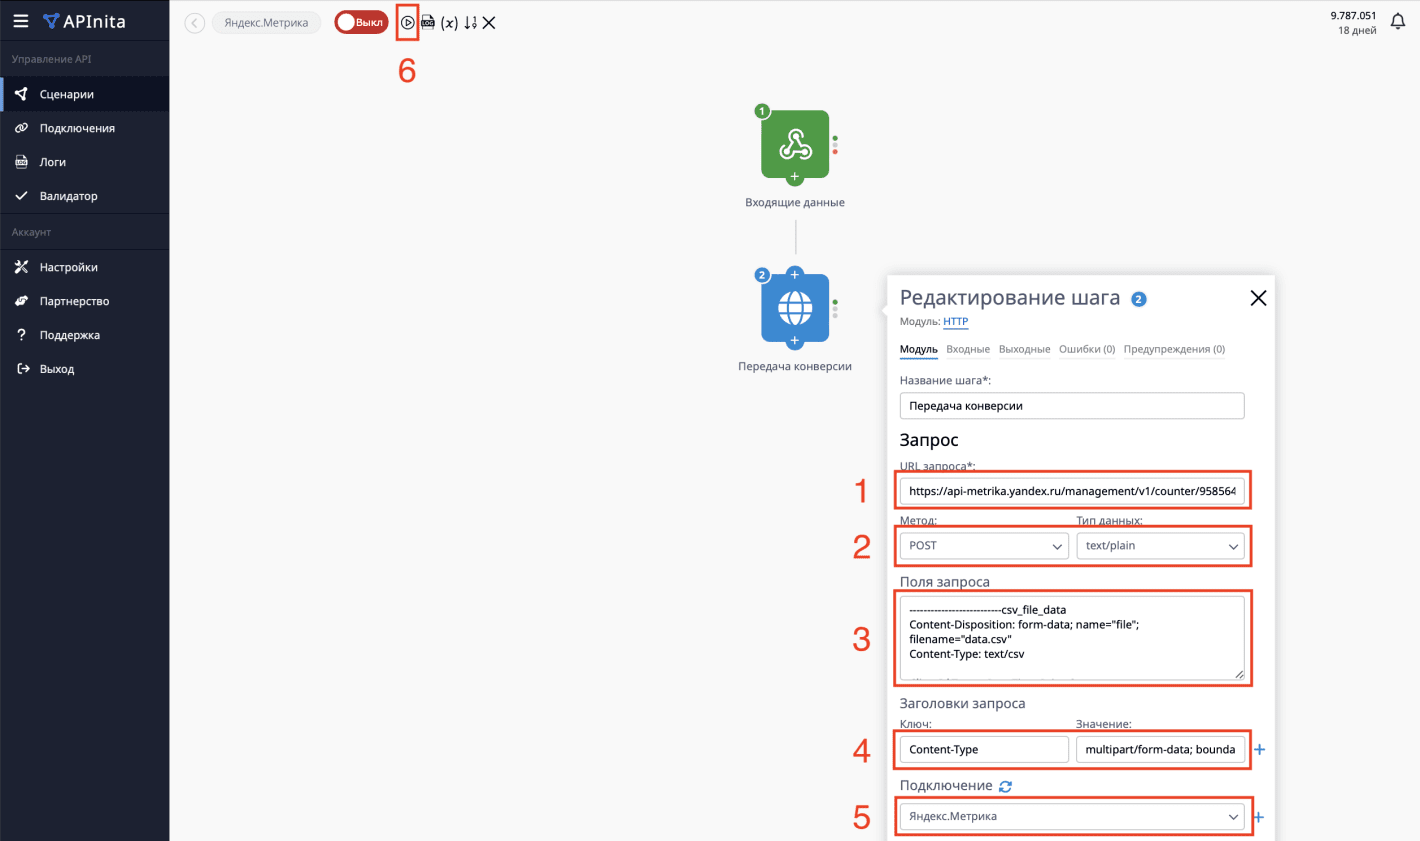Select the green webhook step node
Screen dimensions: 1420x841
click(x=795, y=145)
